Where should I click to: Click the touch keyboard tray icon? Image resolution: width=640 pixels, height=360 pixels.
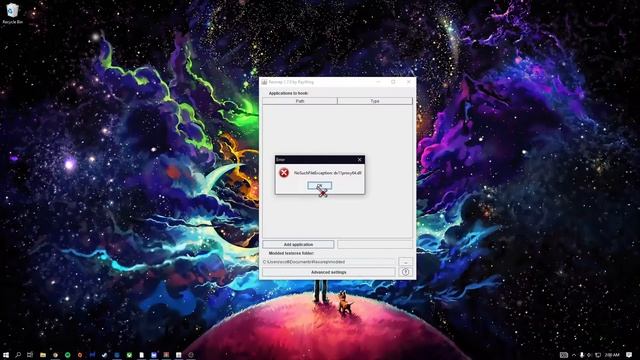click(x=564, y=355)
